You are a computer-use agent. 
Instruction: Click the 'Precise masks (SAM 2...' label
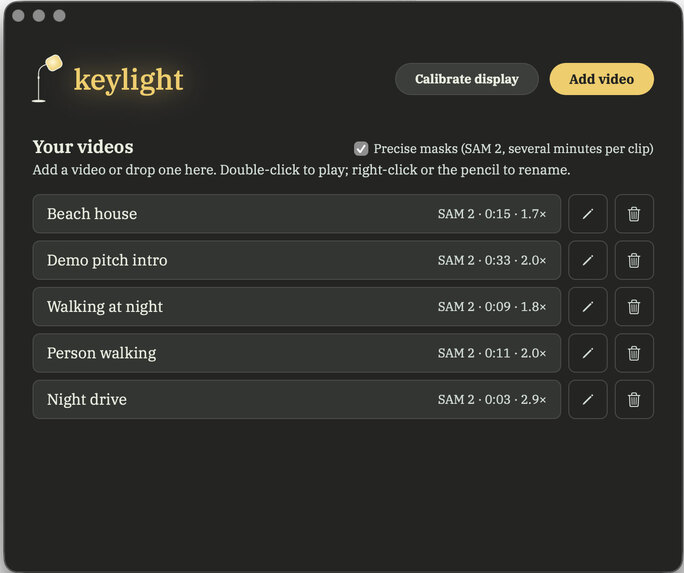tap(513, 149)
